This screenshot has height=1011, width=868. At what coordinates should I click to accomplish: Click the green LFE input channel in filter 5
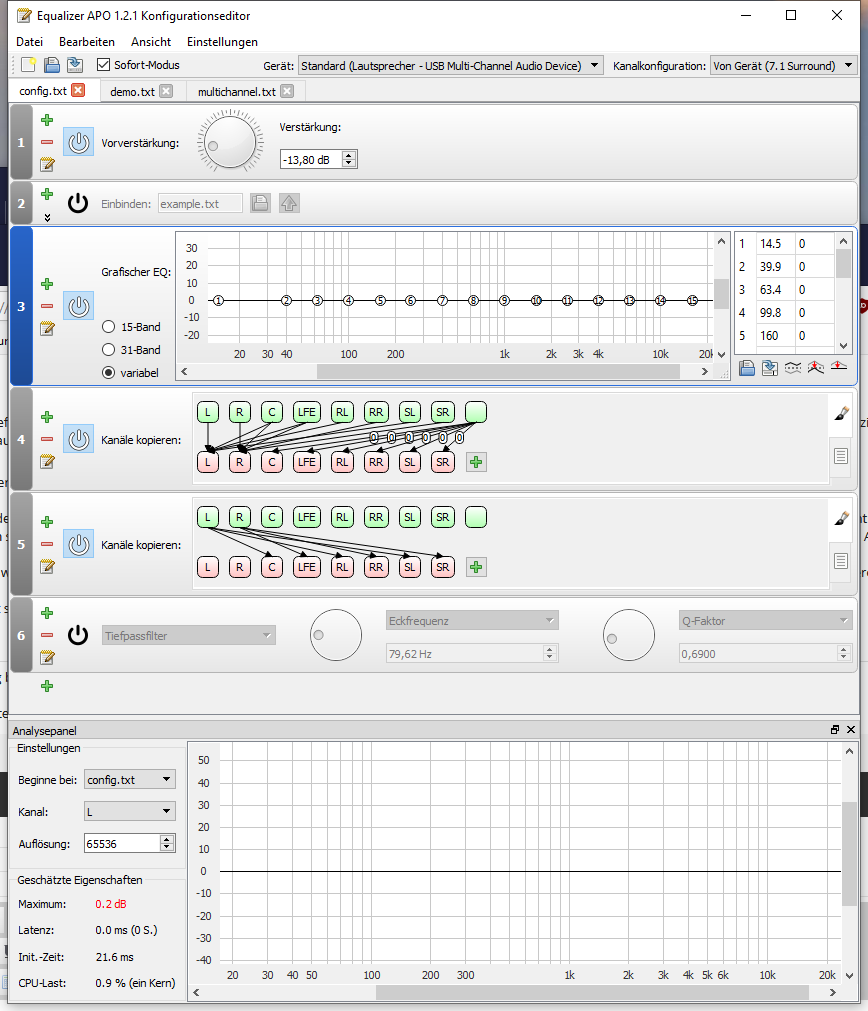pos(306,517)
